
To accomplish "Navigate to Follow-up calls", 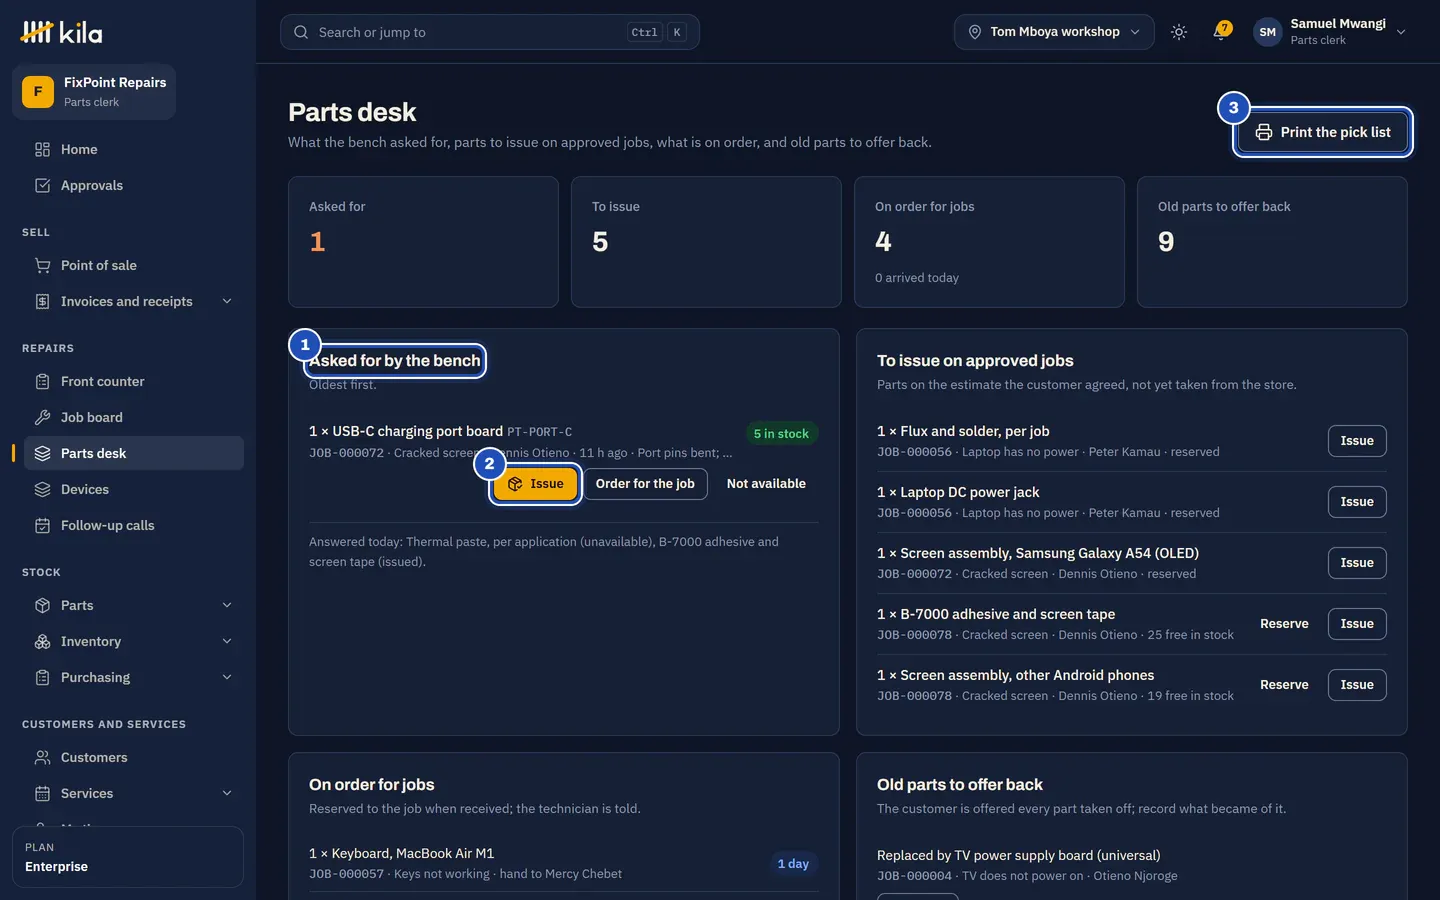I will [x=134, y=525].
